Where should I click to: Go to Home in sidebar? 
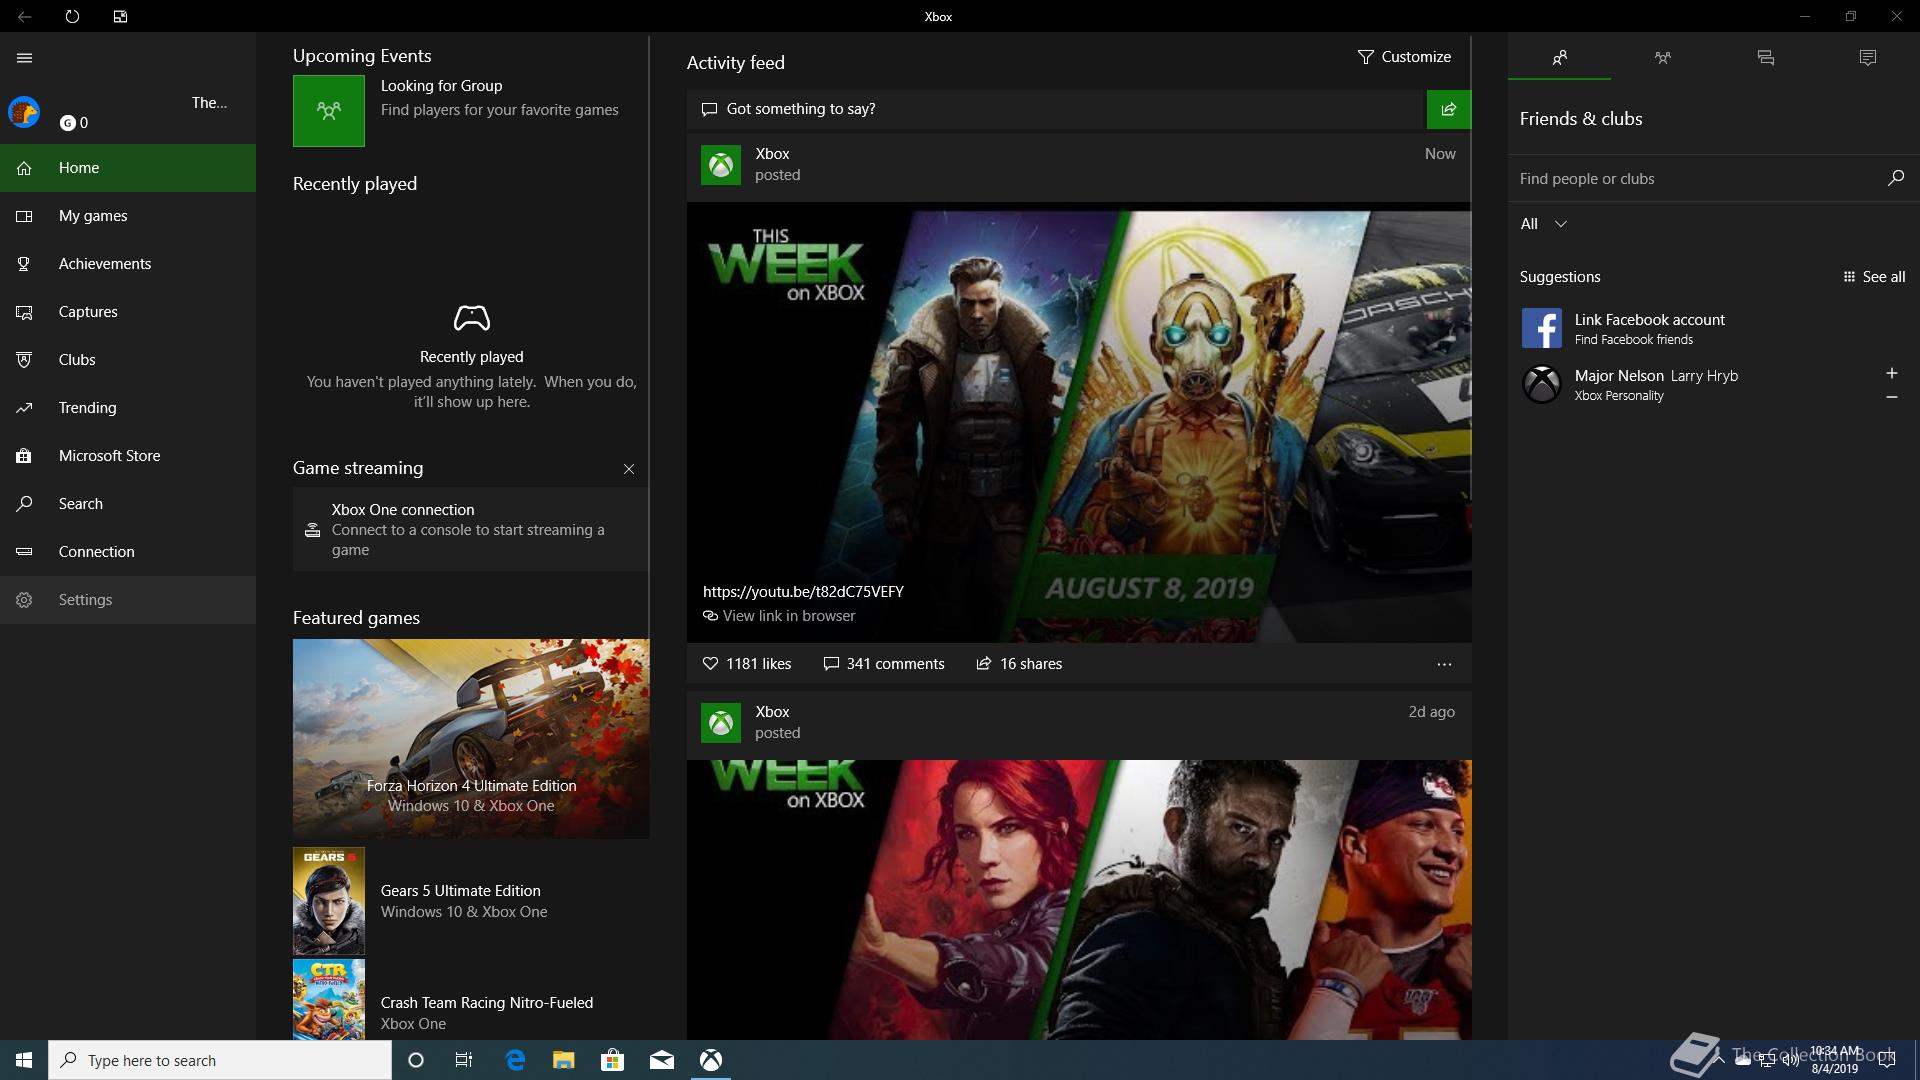tap(128, 168)
